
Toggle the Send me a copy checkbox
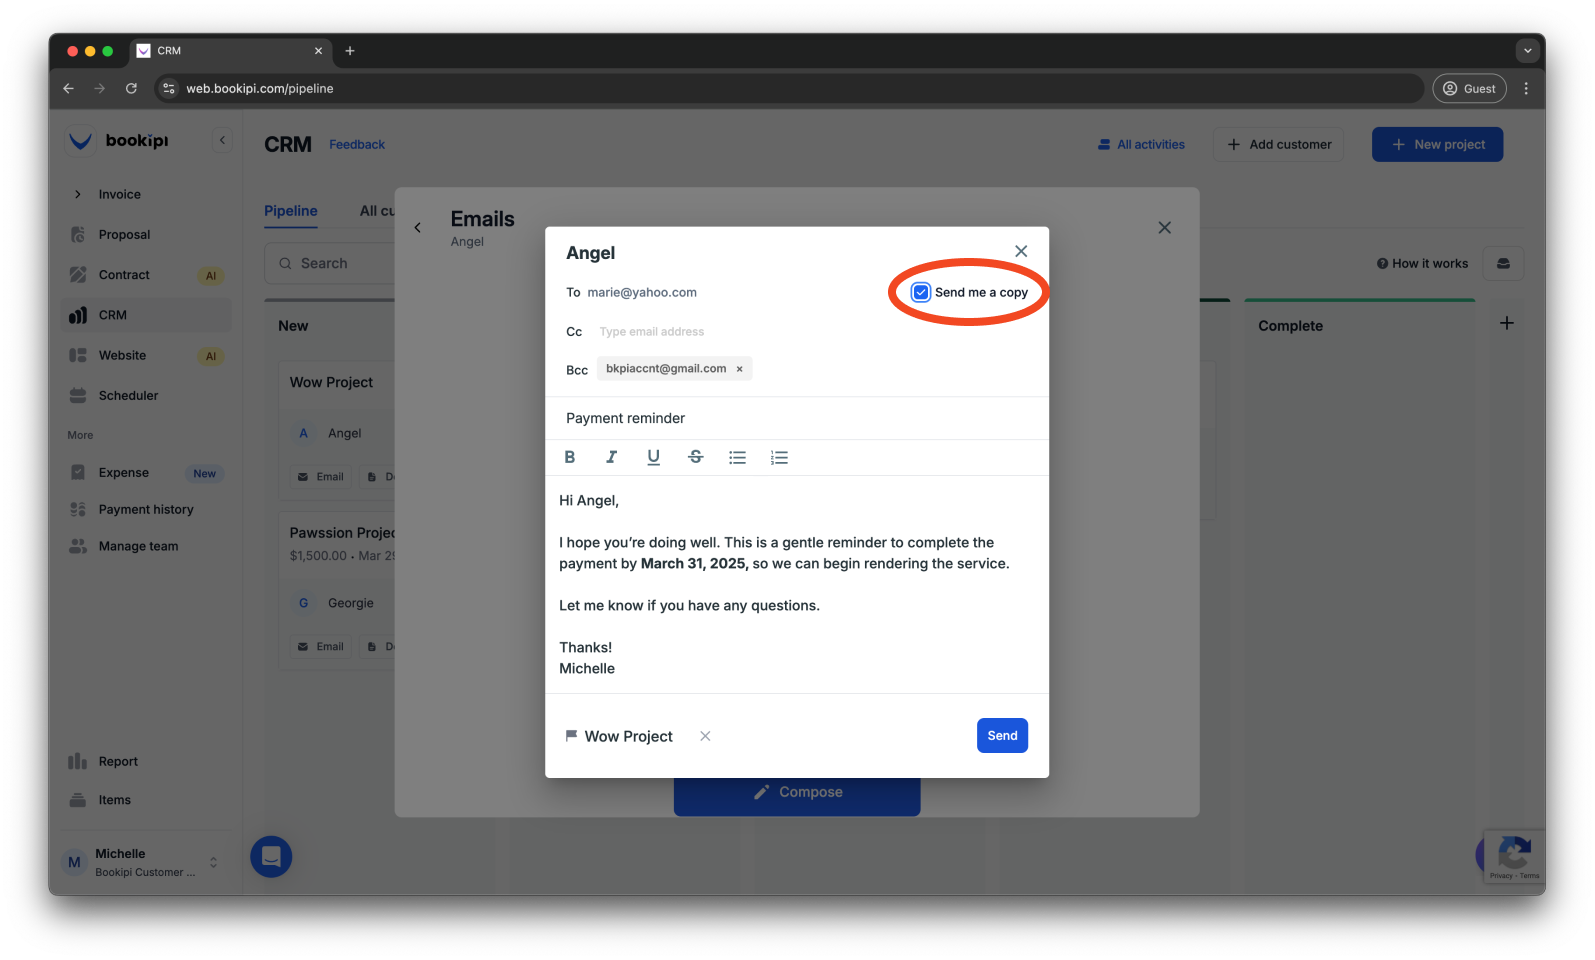921,292
